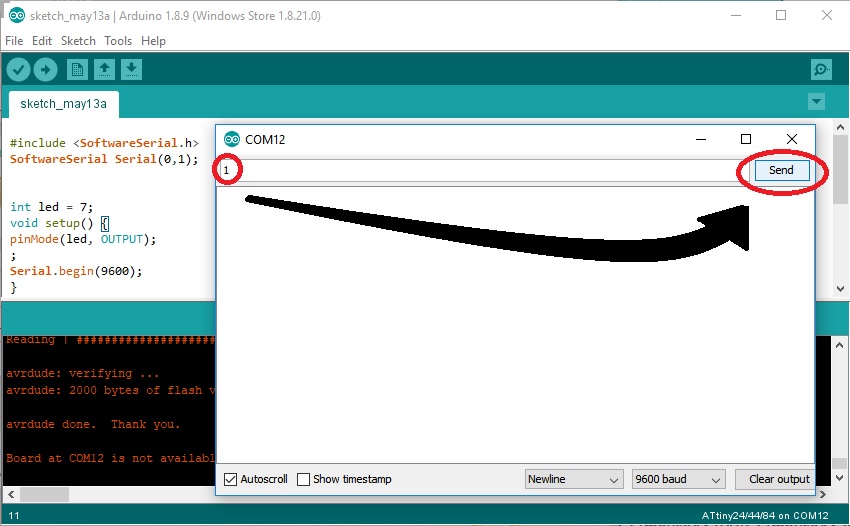Open the Serial Monitor magnifier icon
The width and height of the screenshot is (850, 526).
pos(821,69)
